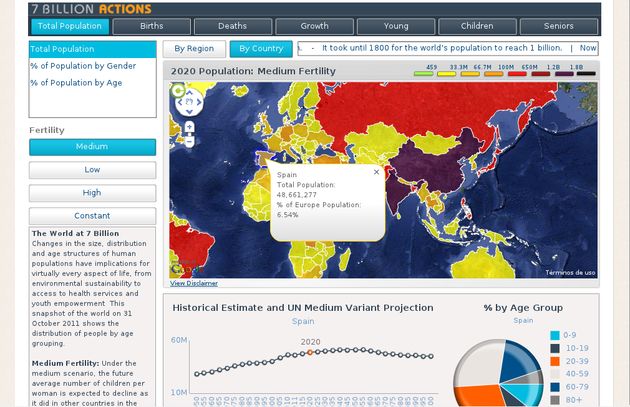Switch map view to By Country
This screenshot has width=630, height=407.
pos(261,49)
